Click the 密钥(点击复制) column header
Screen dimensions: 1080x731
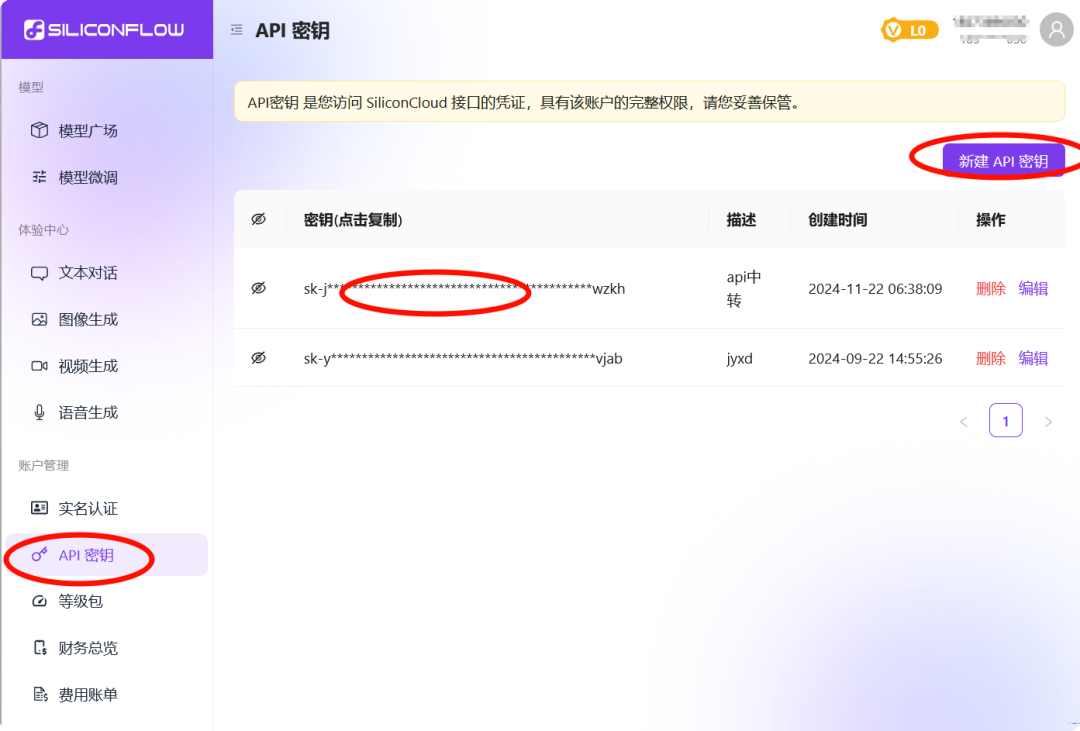click(353, 219)
